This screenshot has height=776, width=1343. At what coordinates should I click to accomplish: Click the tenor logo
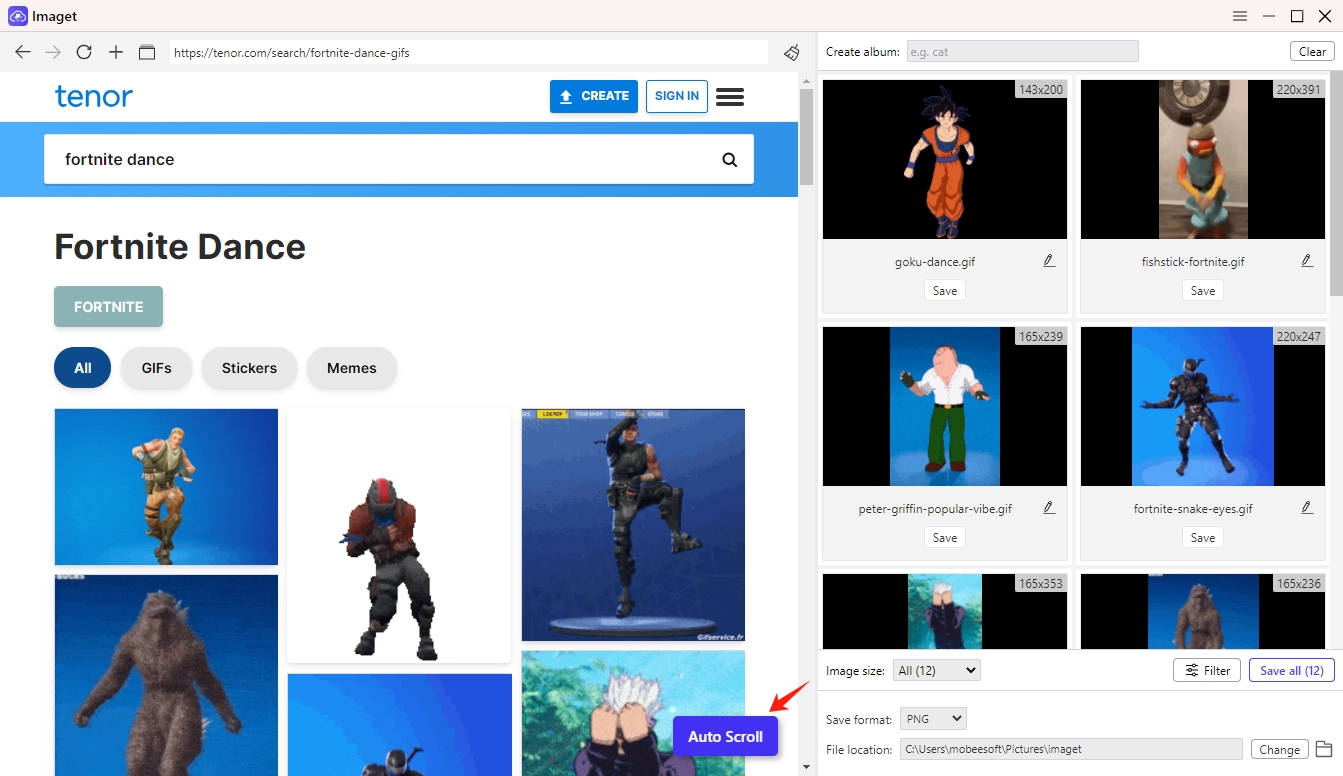[94, 96]
